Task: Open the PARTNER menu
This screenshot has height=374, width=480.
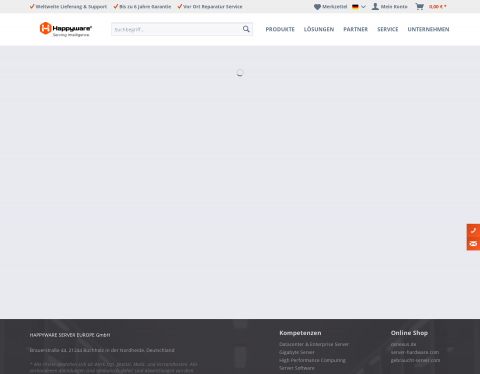Action: pyautogui.click(x=356, y=29)
